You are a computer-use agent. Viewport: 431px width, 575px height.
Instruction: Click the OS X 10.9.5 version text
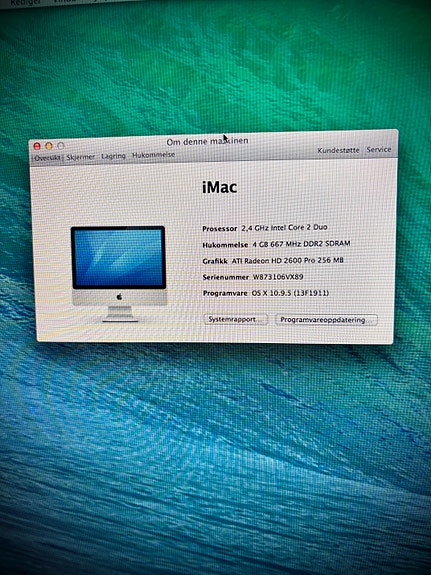(290, 293)
